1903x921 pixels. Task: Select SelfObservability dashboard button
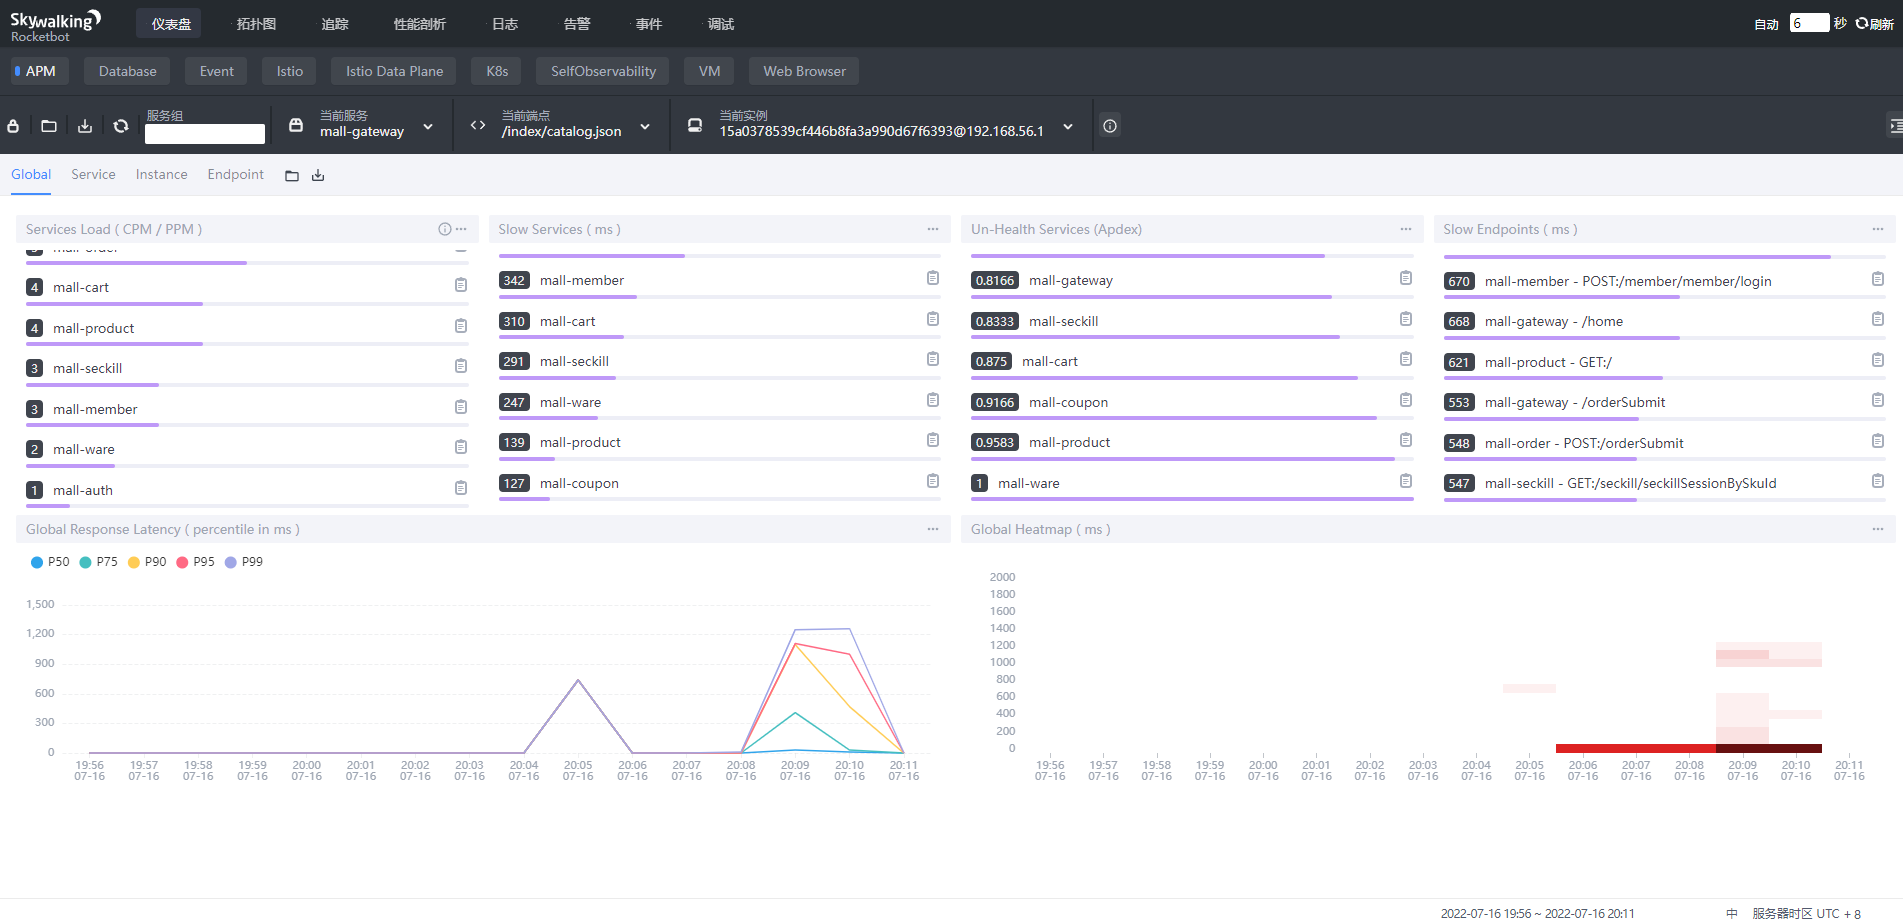(x=603, y=71)
